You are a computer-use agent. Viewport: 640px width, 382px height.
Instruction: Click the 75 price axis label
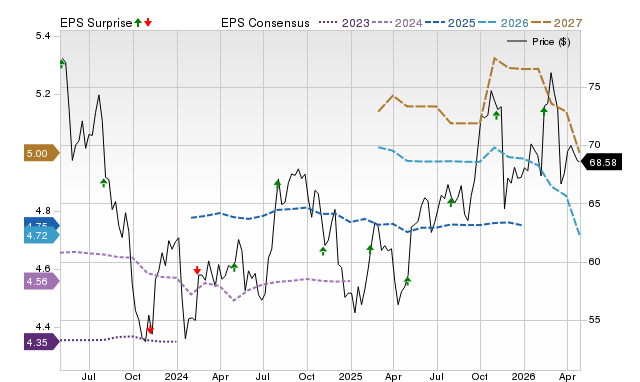[594, 87]
